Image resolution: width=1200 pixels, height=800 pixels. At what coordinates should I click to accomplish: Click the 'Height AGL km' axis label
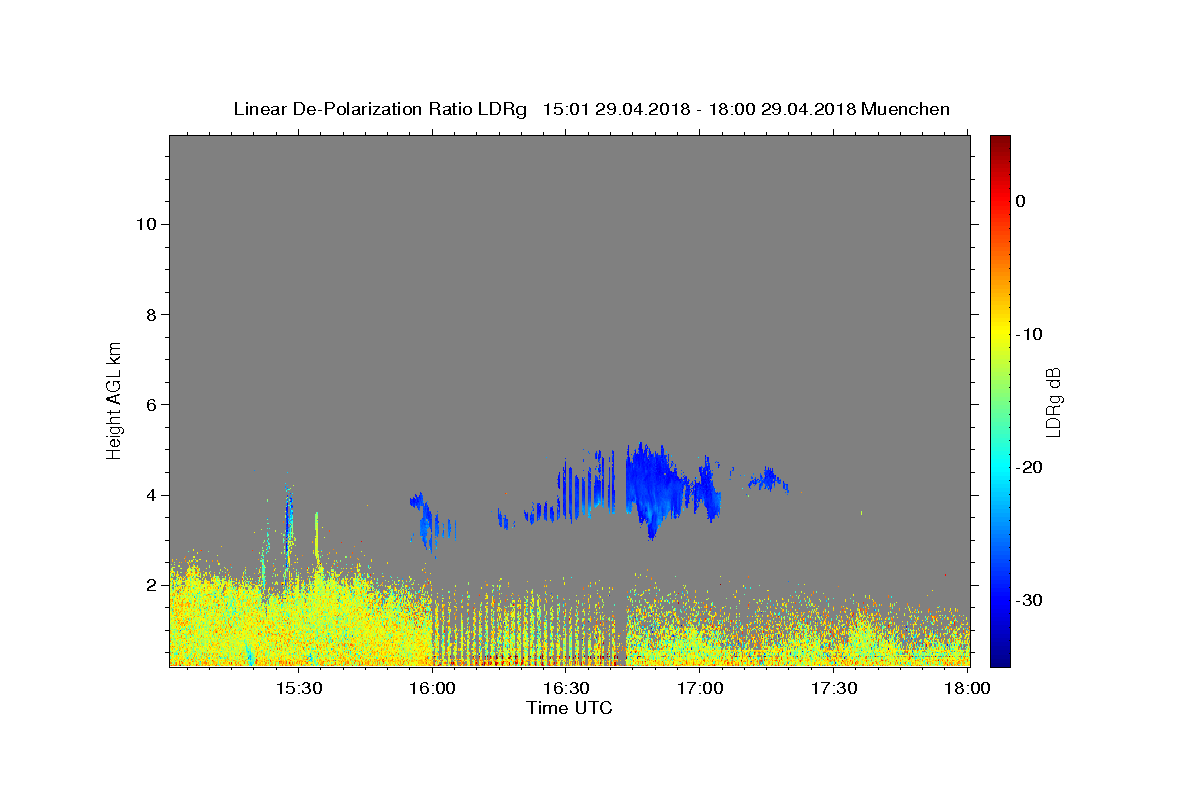tap(114, 399)
